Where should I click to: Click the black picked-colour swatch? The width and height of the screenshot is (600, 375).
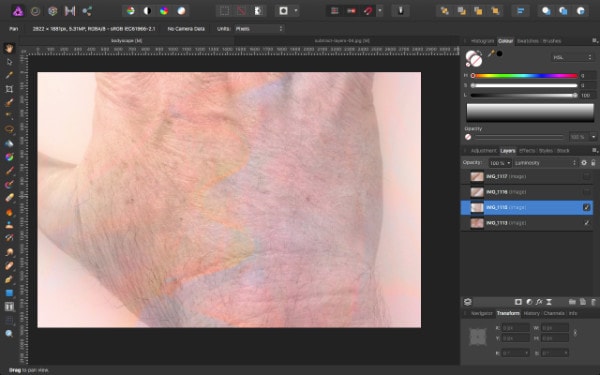pos(499,54)
